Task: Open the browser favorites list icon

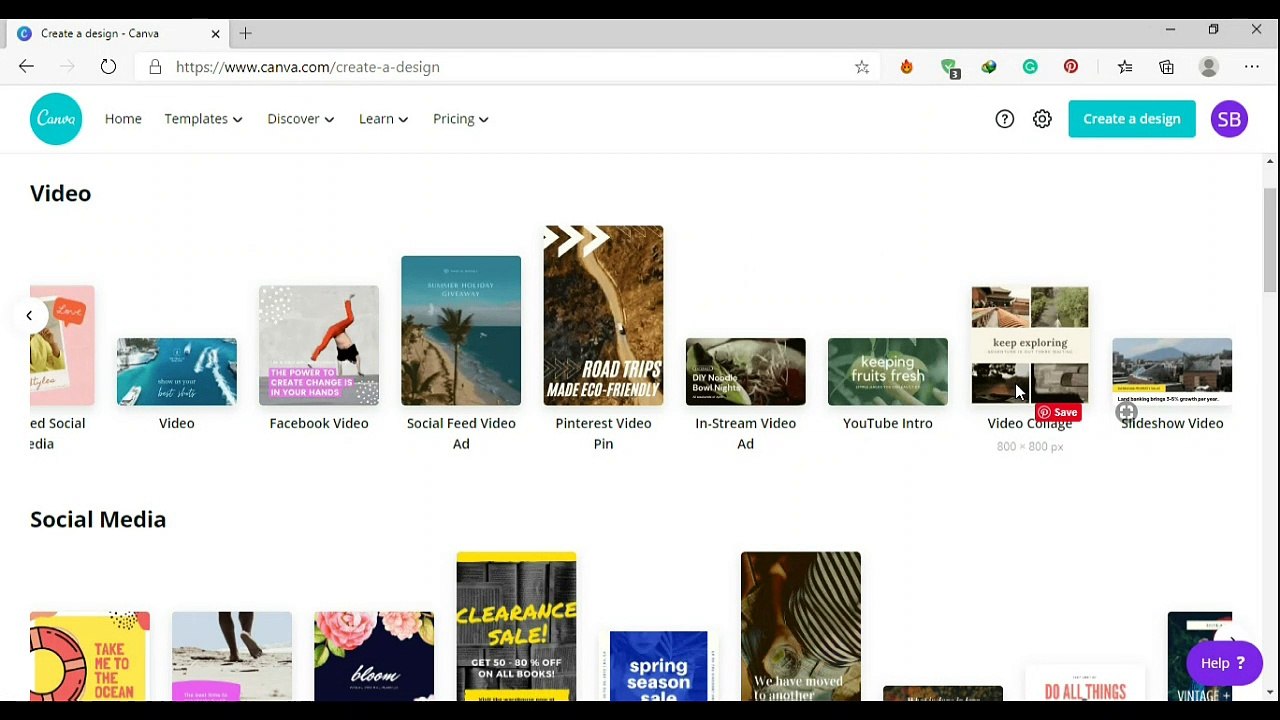Action: 1125,67
